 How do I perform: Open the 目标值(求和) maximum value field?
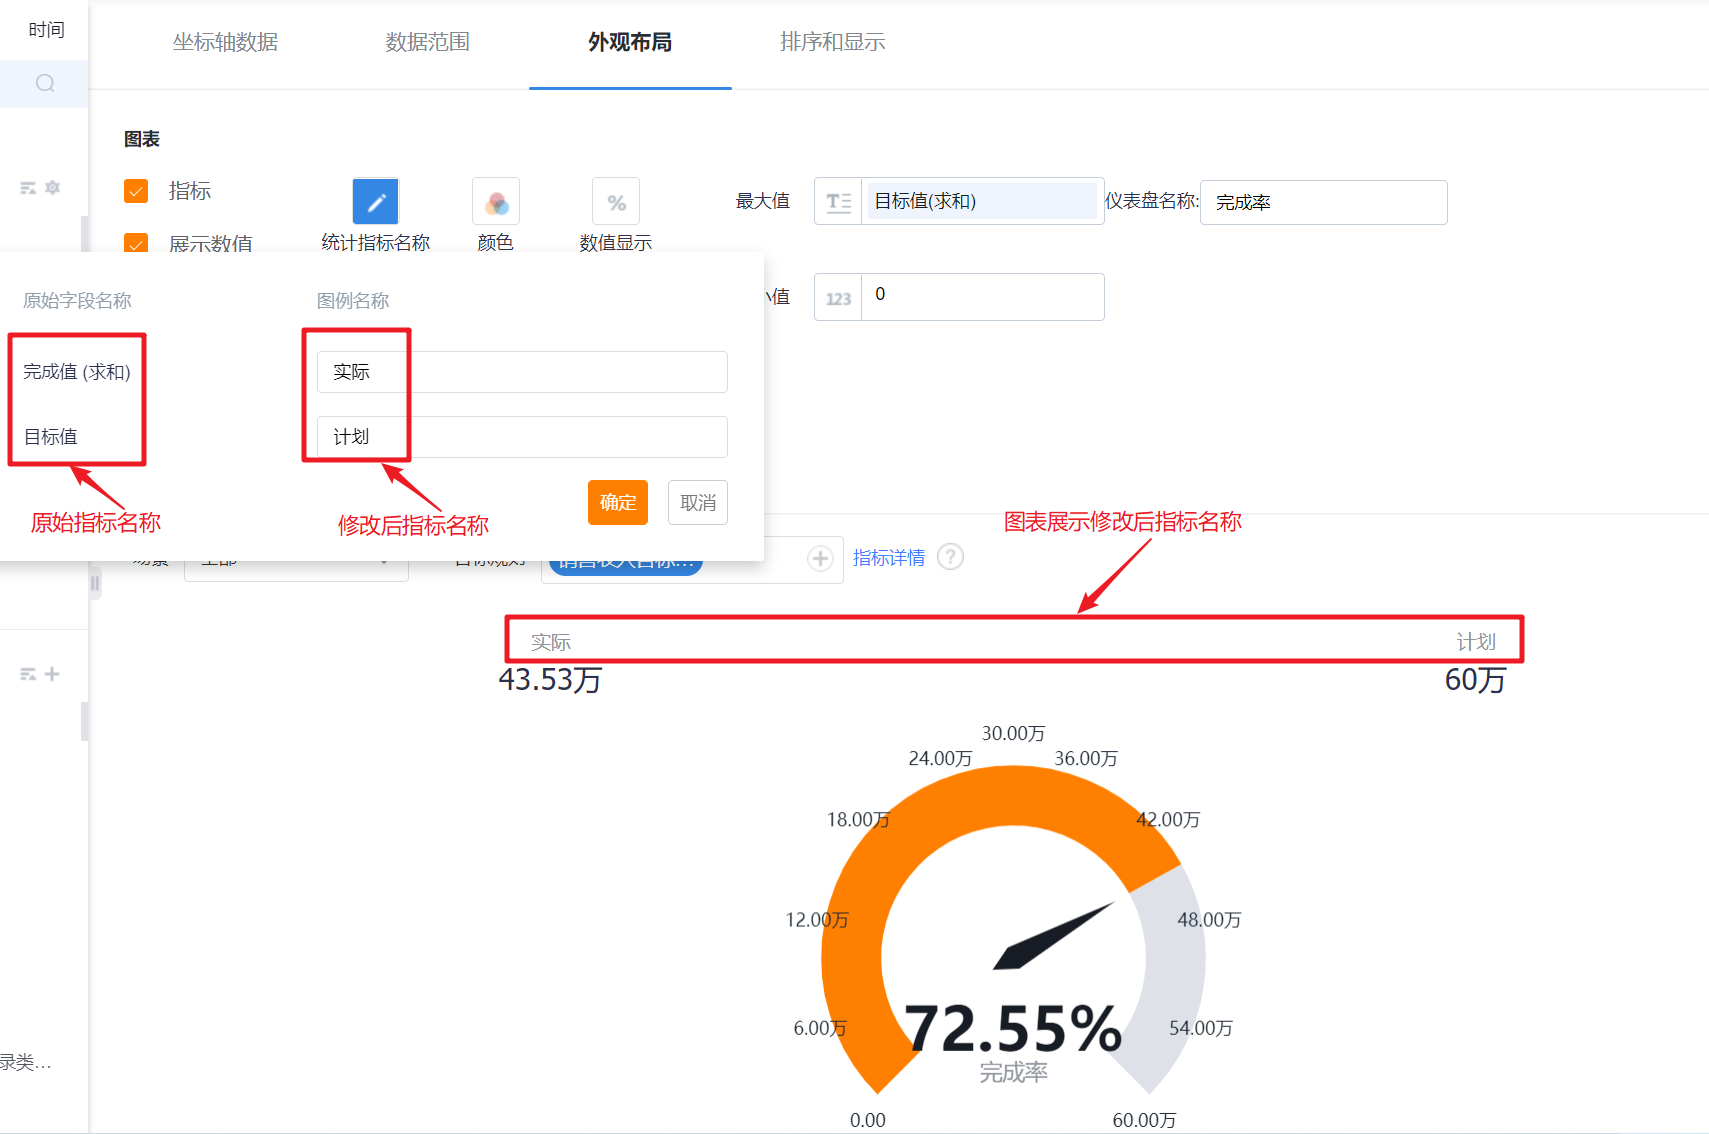click(x=982, y=201)
